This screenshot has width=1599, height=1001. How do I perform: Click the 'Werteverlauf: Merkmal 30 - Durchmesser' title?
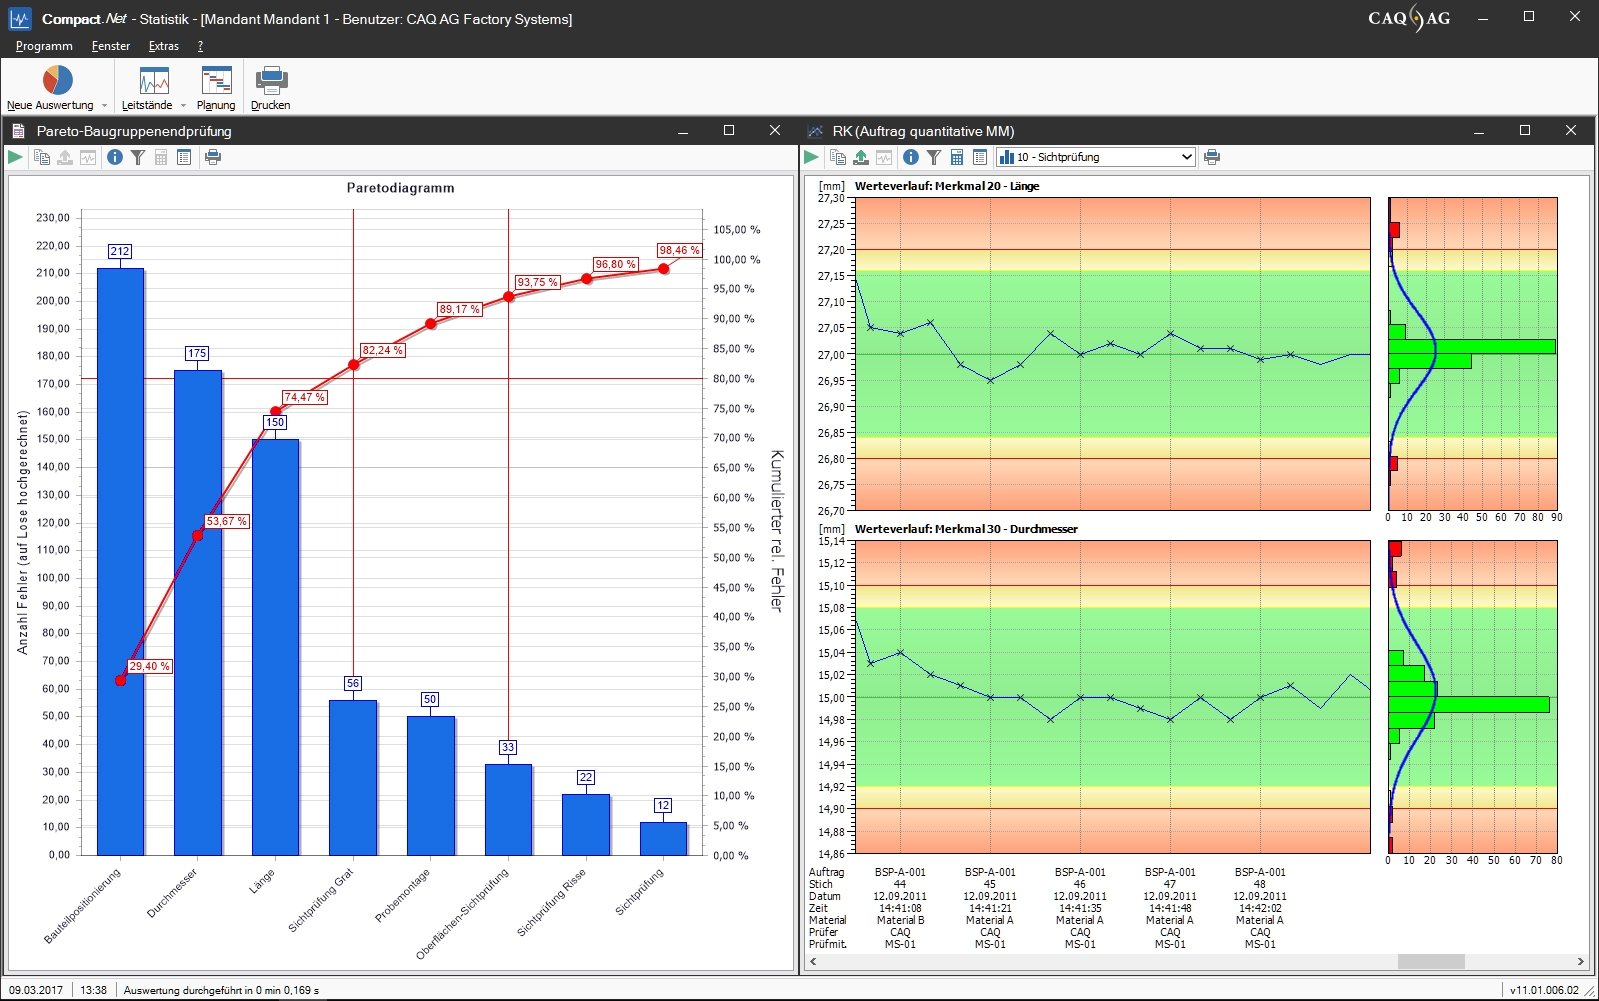click(966, 529)
